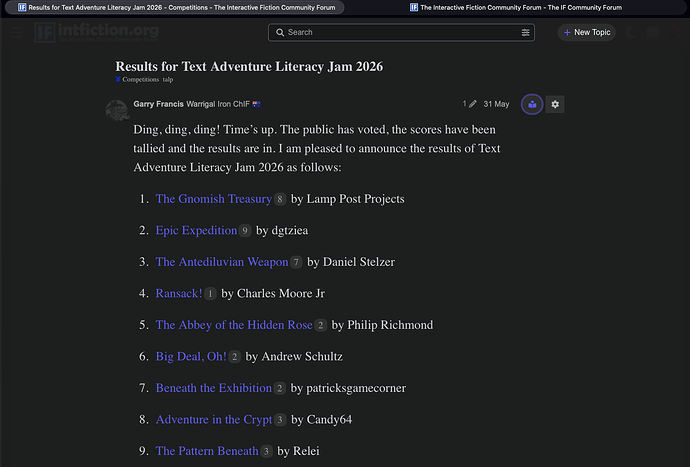Click the 31 May post date
The width and height of the screenshot is (690, 467).
(x=496, y=104)
